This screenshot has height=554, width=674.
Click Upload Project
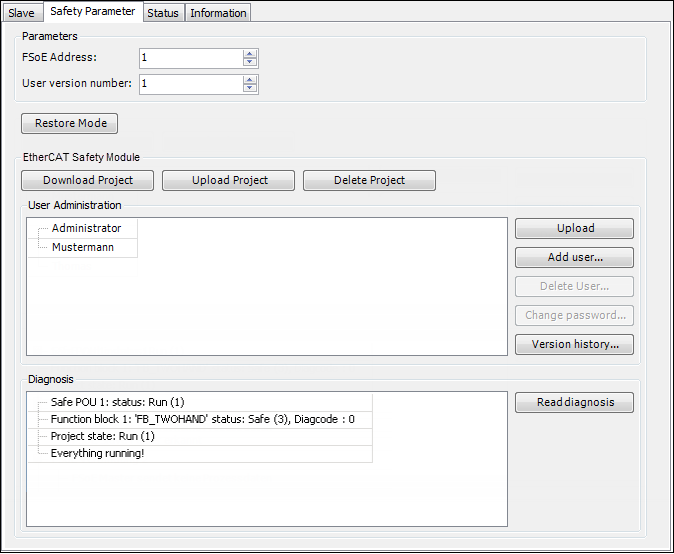point(229,181)
